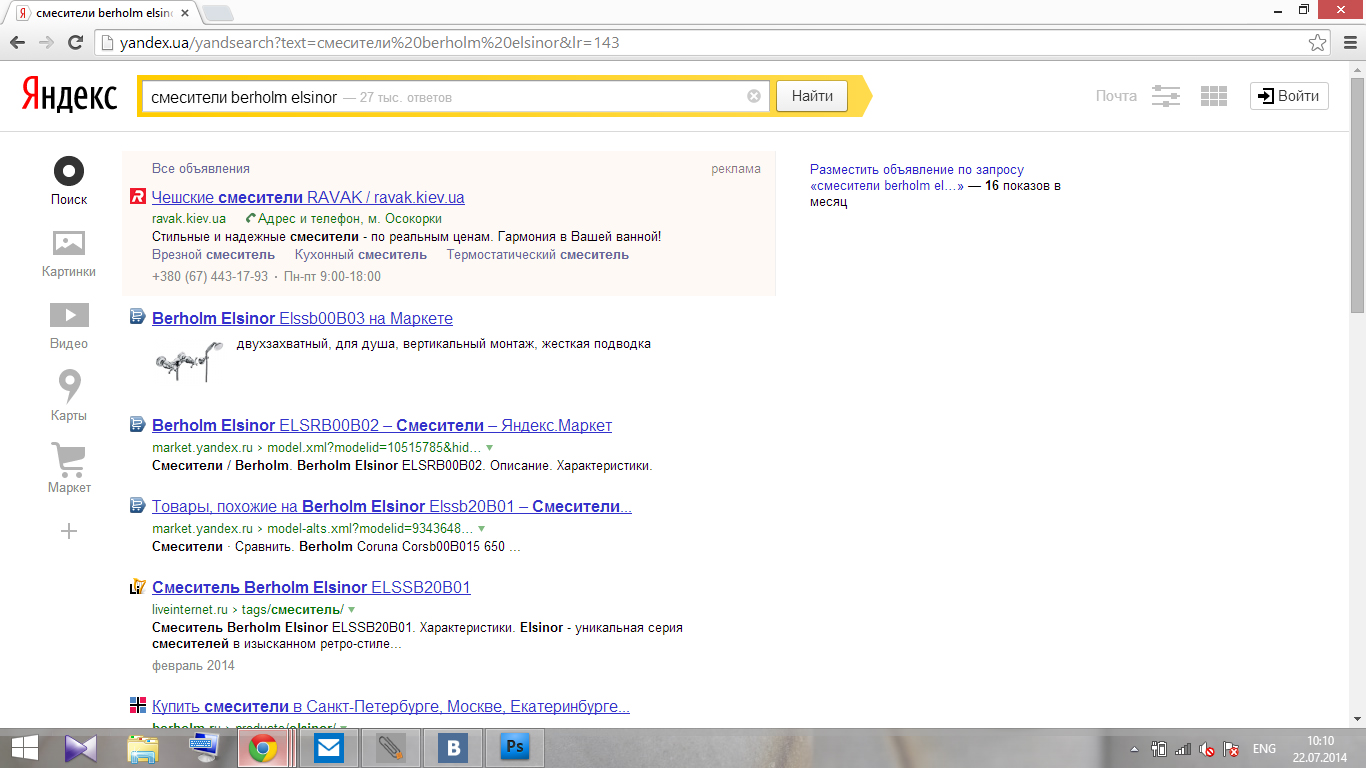The image size is (1366, 768).
Task: Select the смесители berholm elsinor browser tab
Action: 102,14
